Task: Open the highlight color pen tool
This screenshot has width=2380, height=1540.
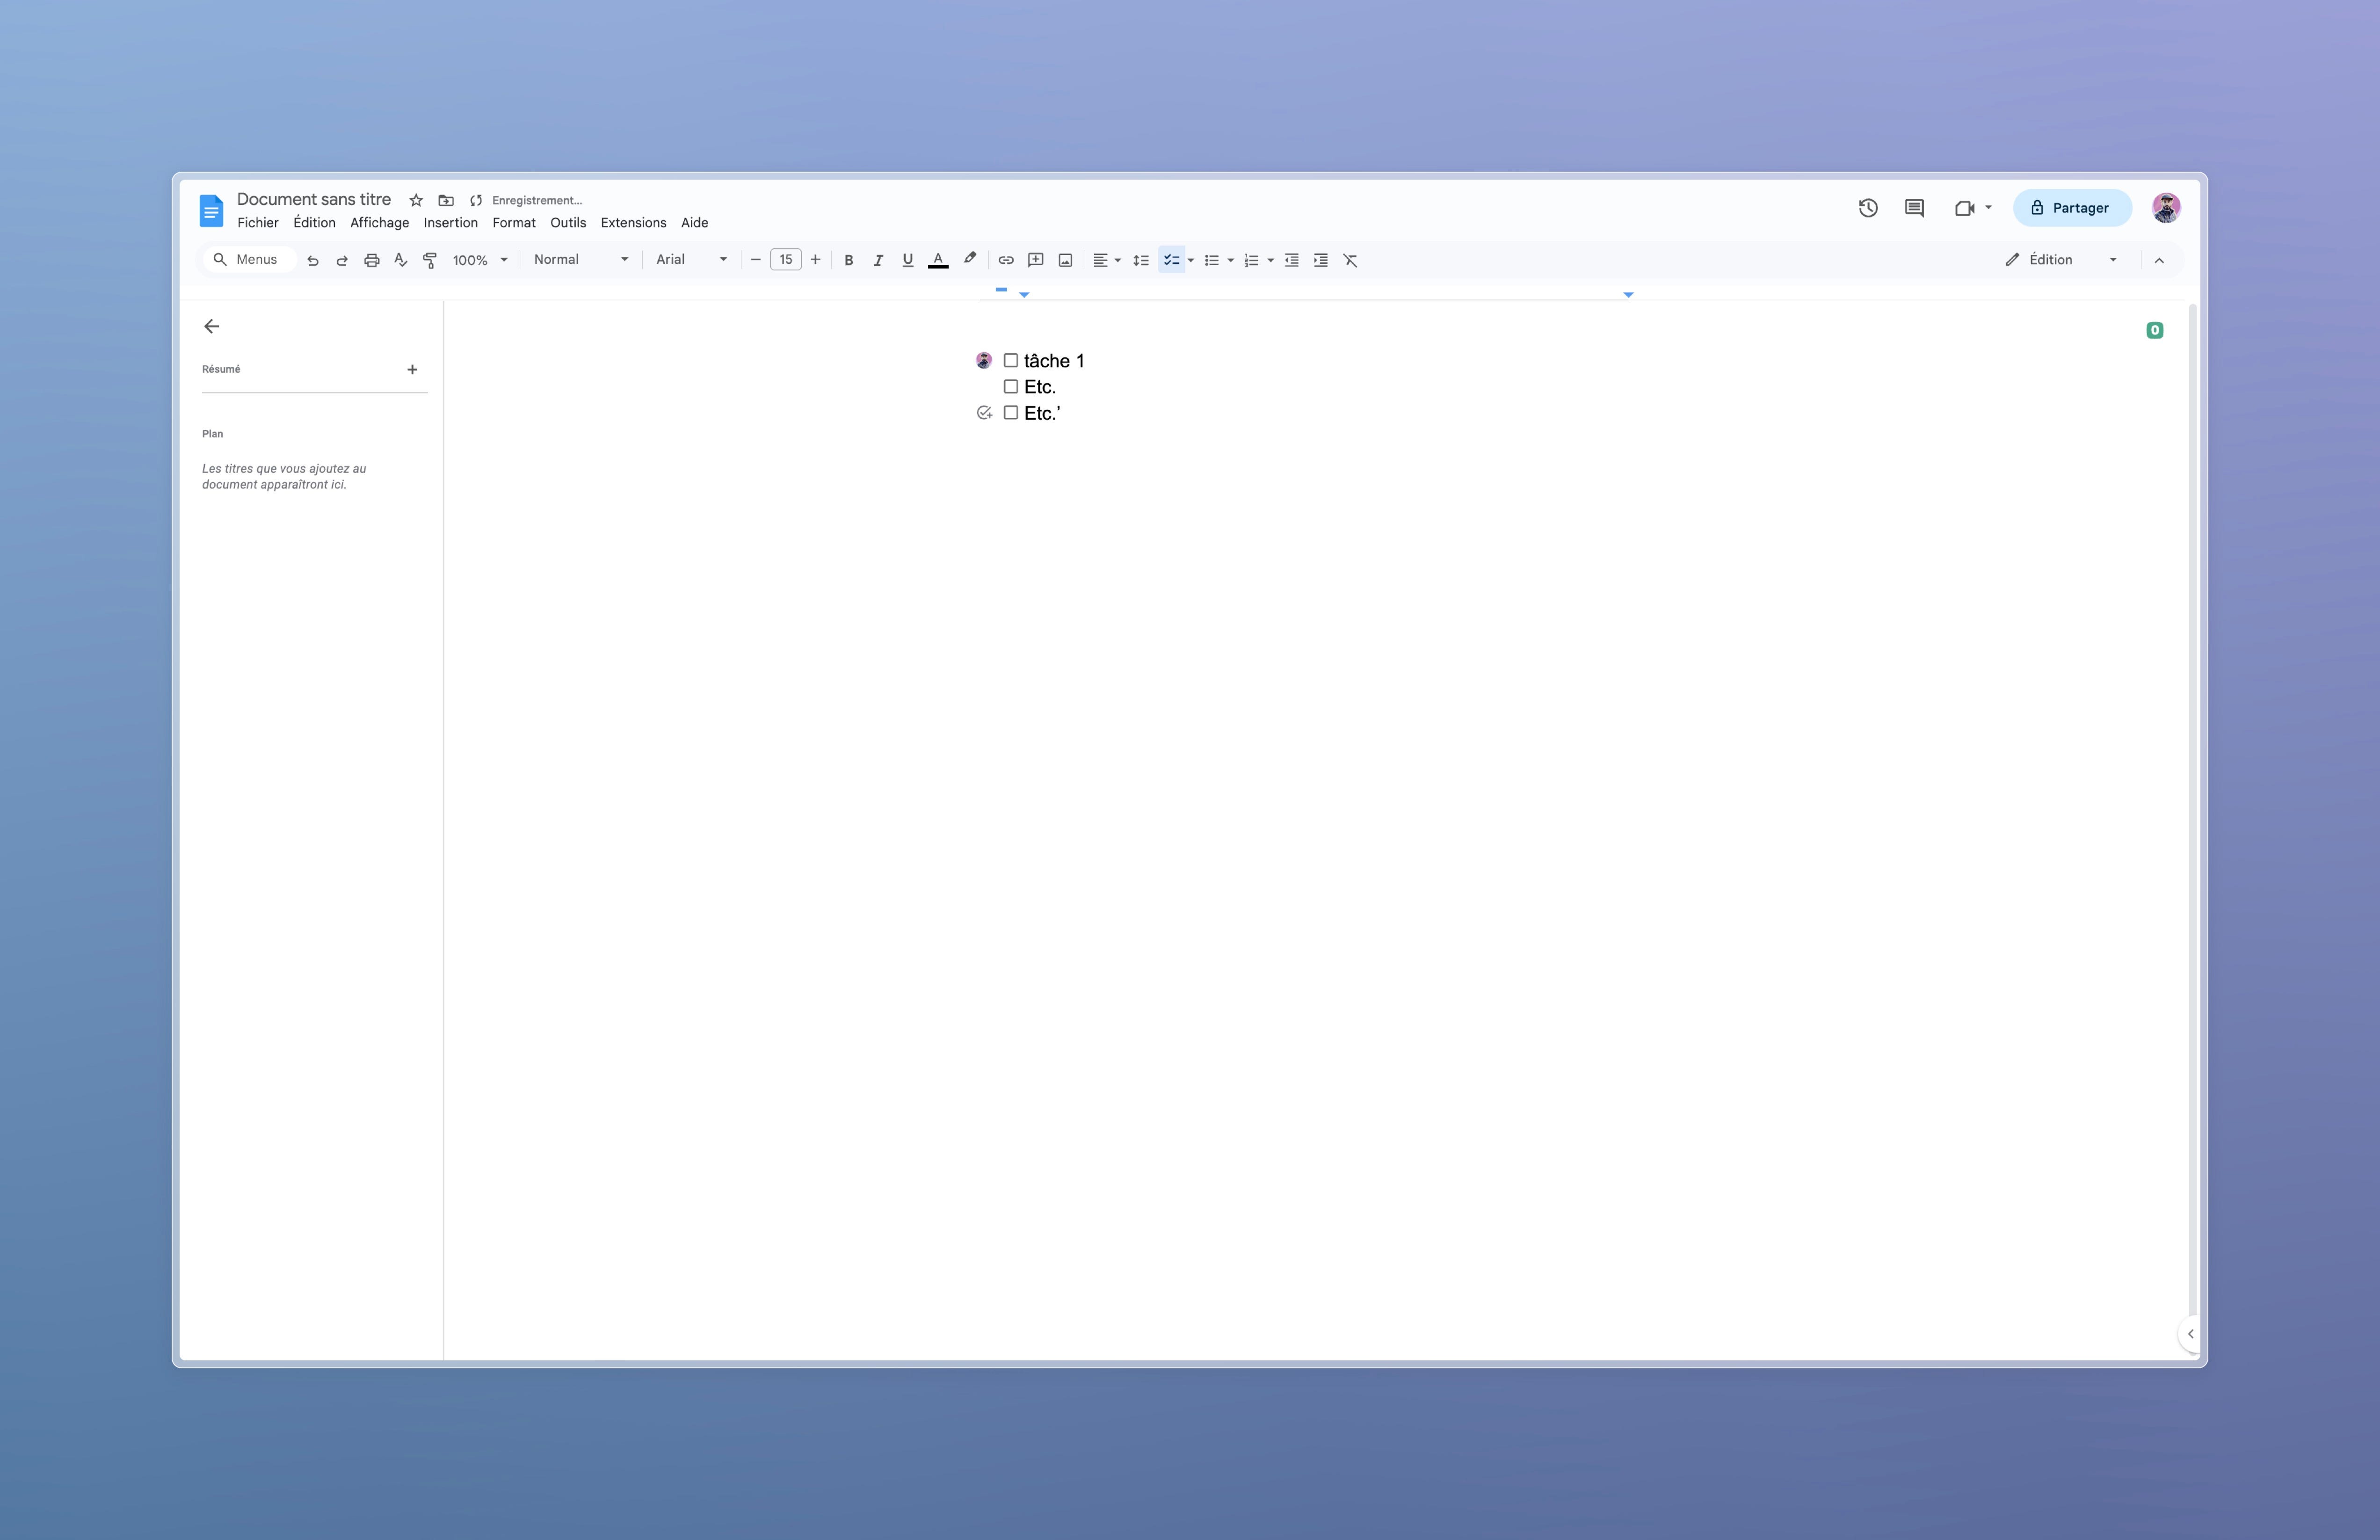Action: 969,259
